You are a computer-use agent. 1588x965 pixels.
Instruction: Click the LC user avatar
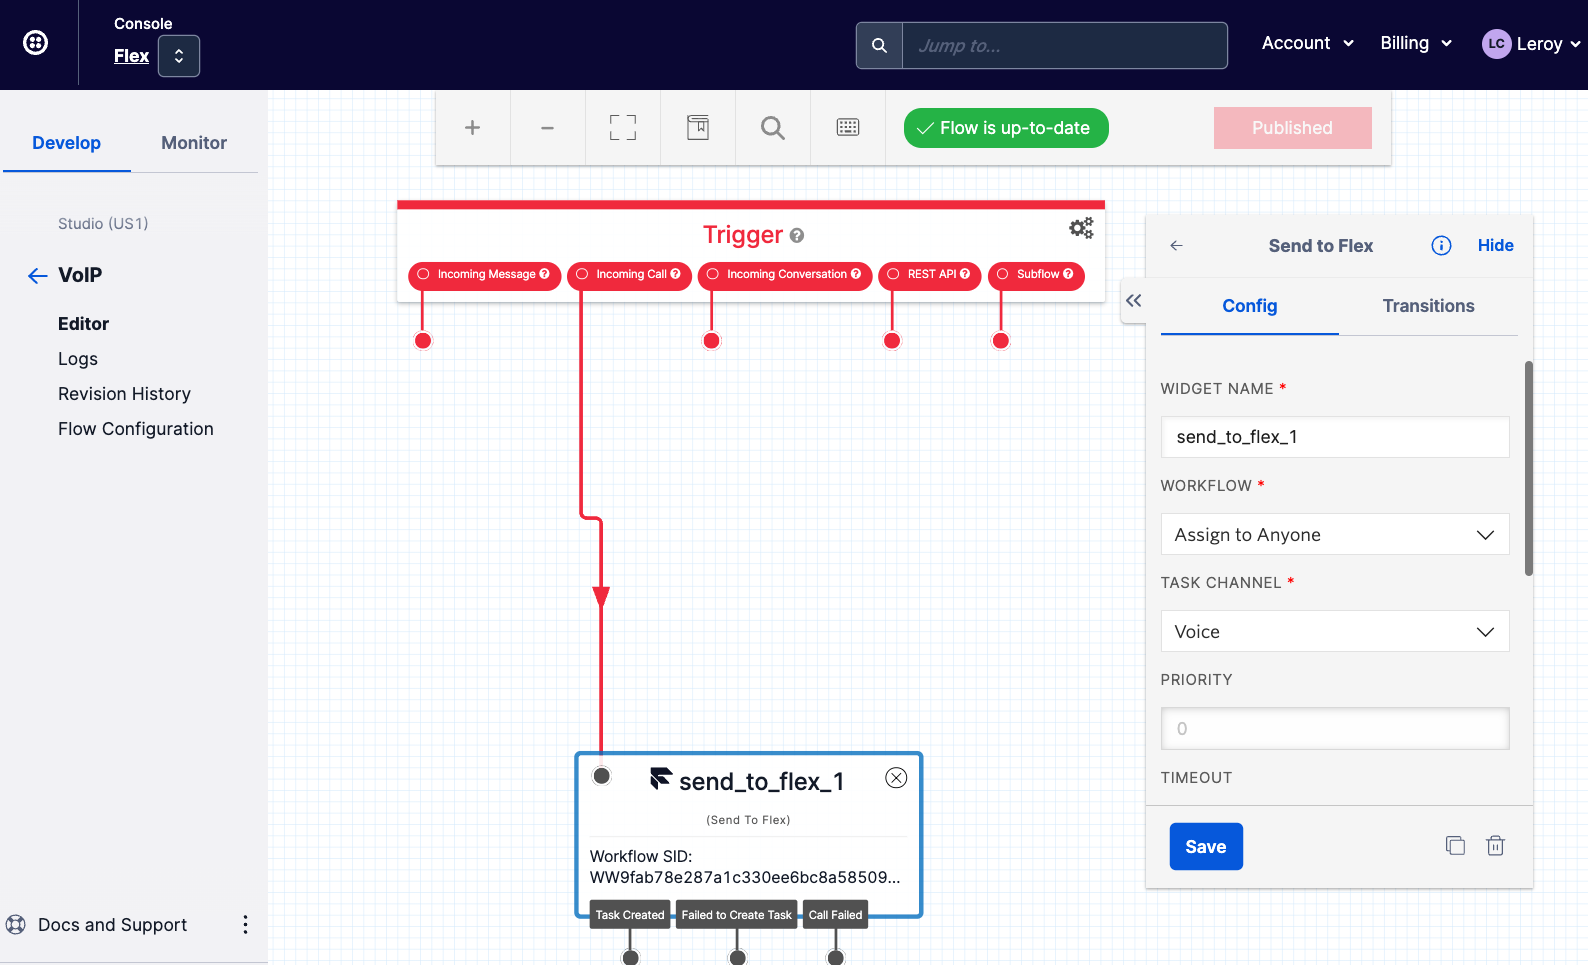[x=1496, y=44]
